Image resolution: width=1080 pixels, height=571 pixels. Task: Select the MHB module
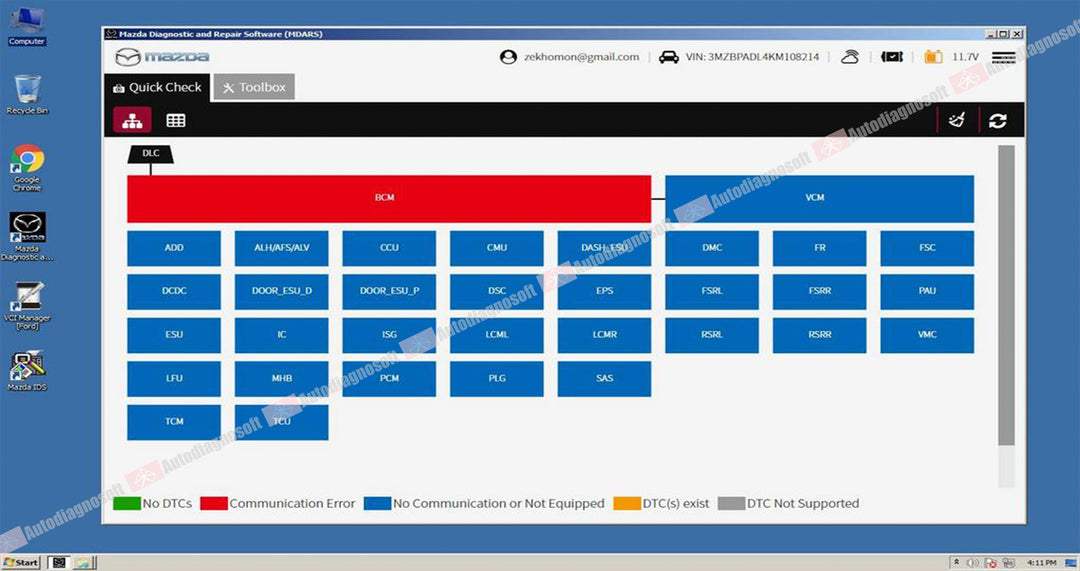[282, 379]
